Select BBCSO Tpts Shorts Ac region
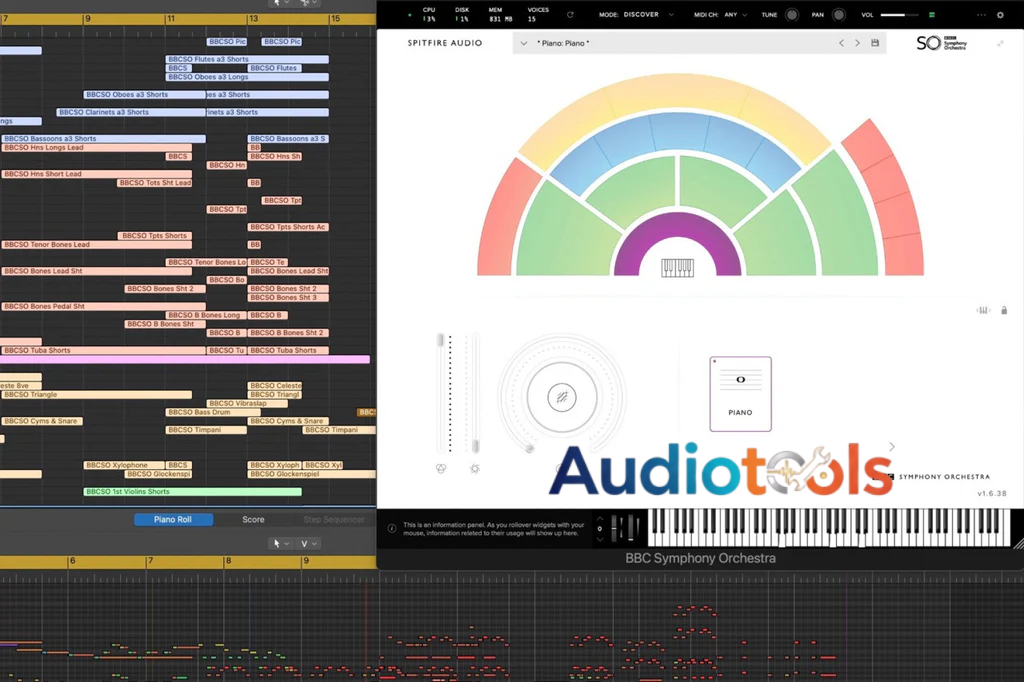This screenshot has width=1024, height=682. pos(288,227)
